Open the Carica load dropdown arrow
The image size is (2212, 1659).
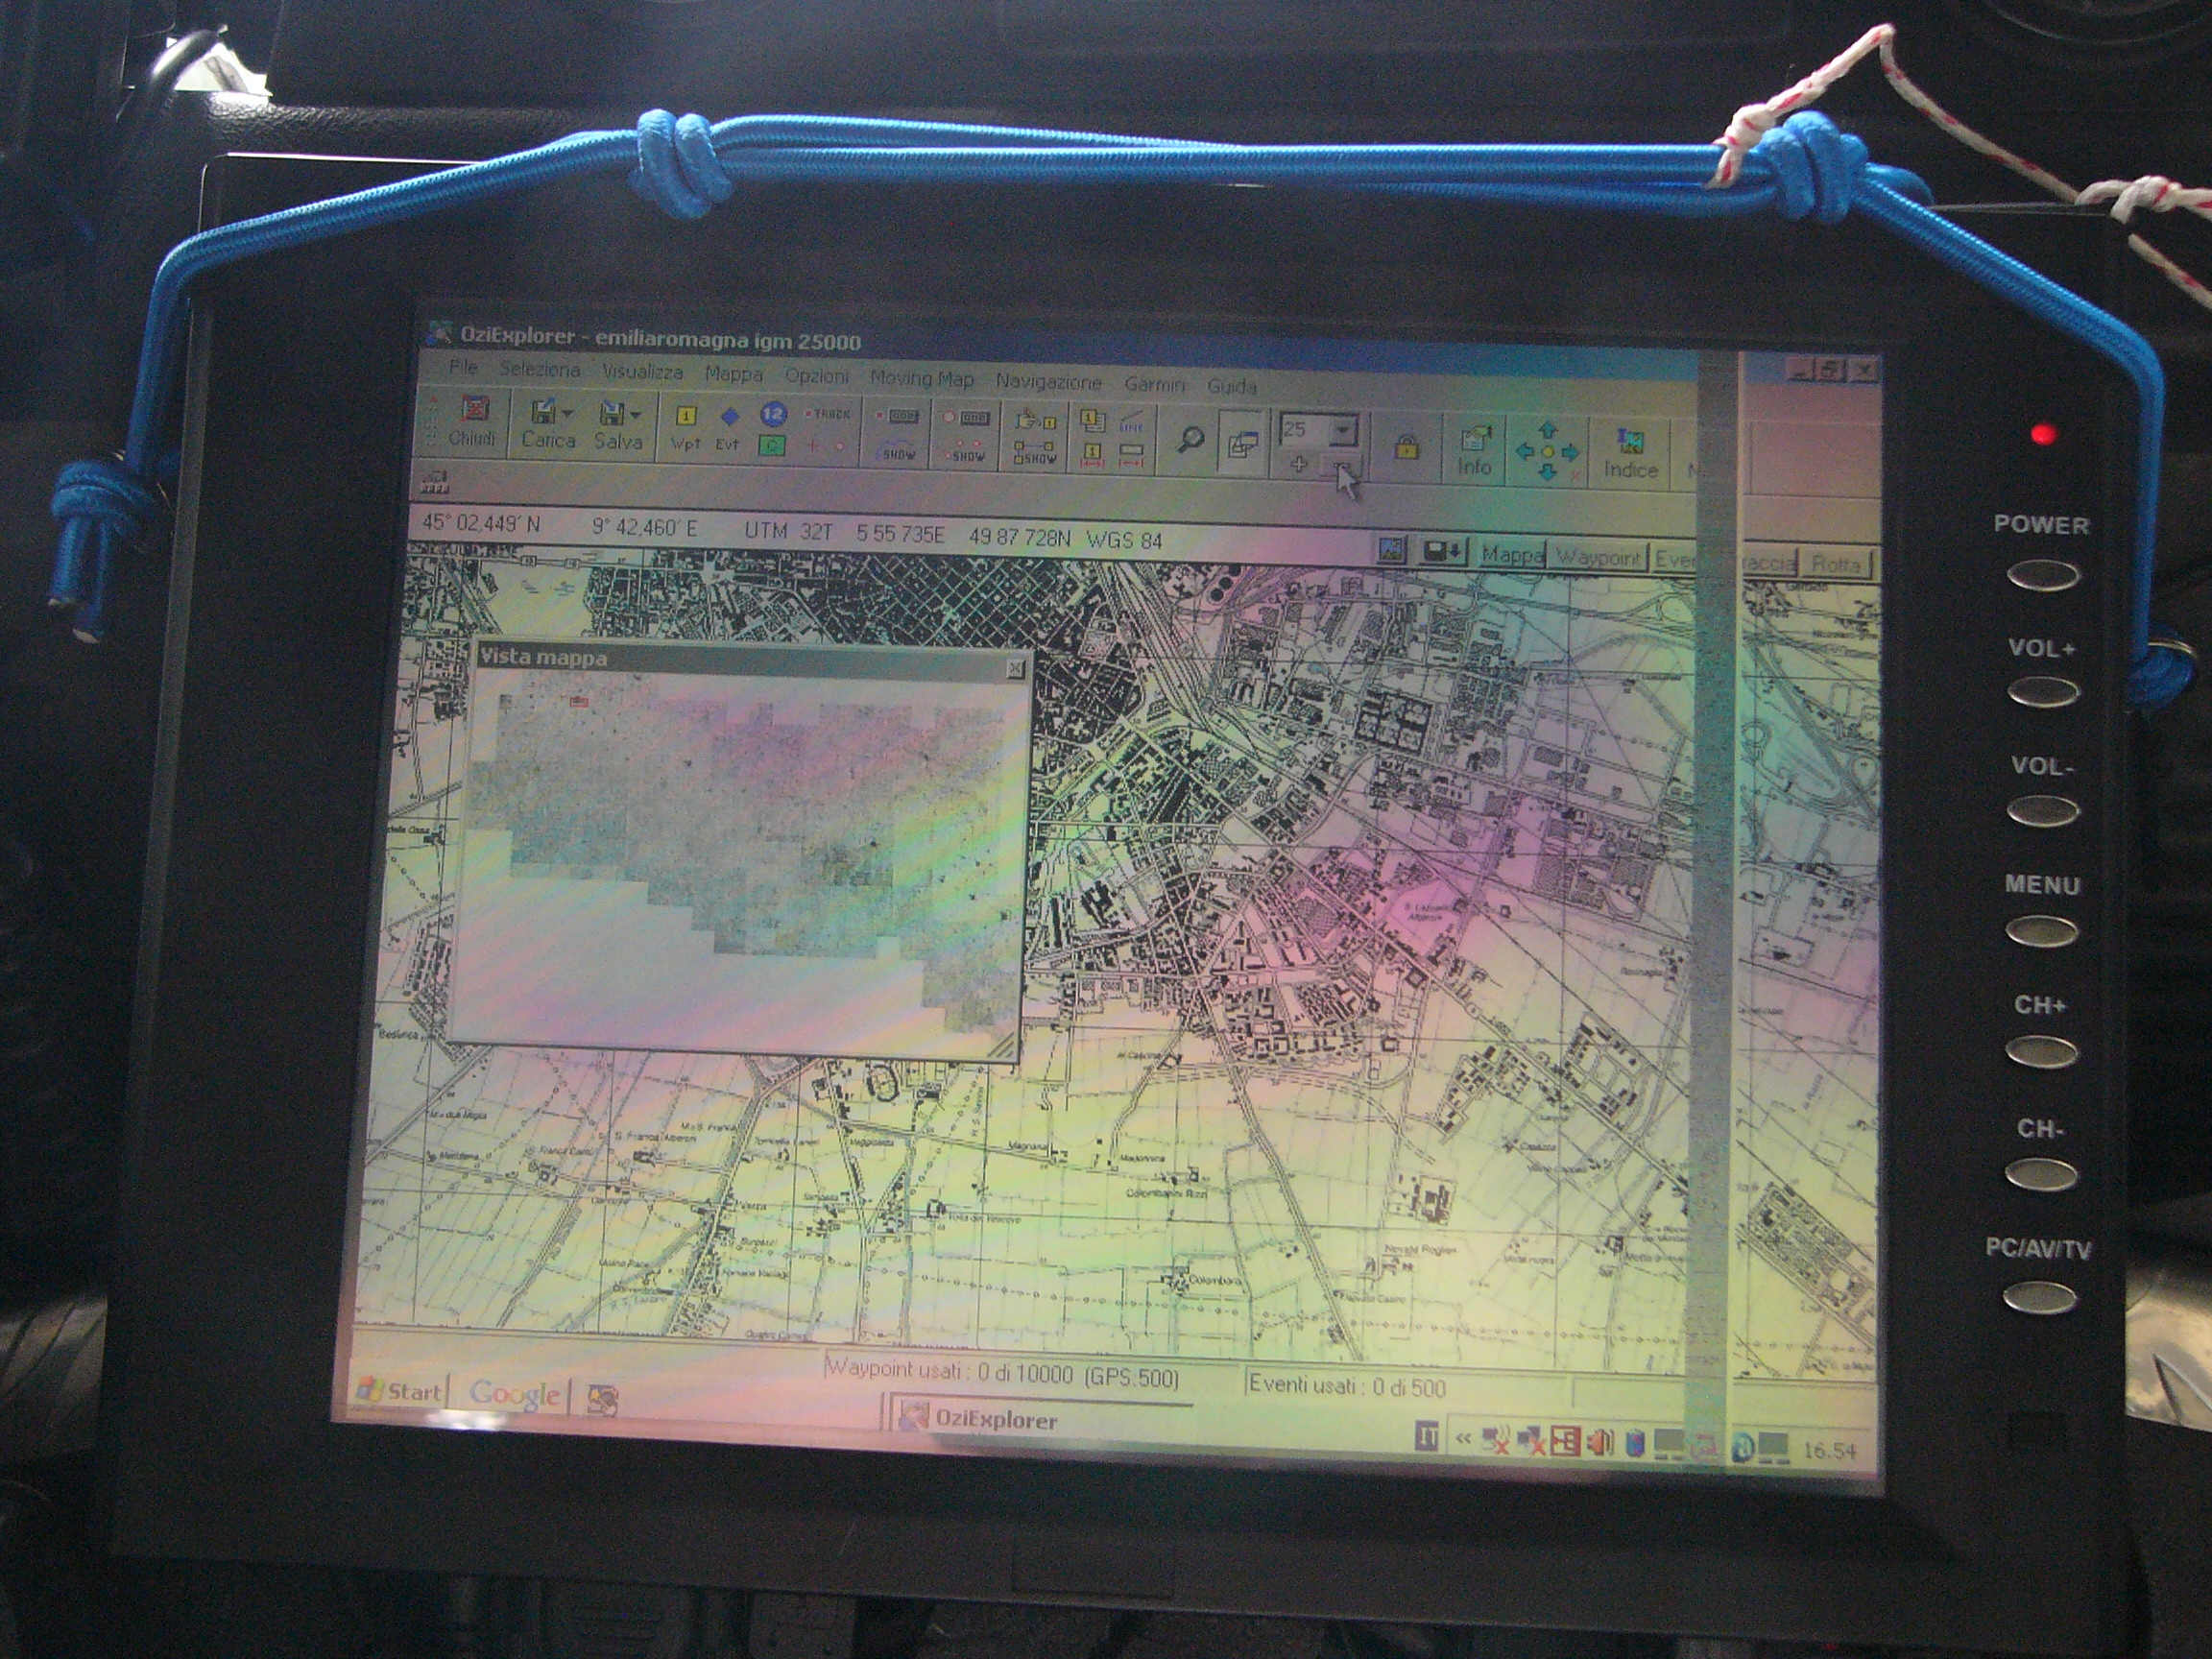click(568, 412)
